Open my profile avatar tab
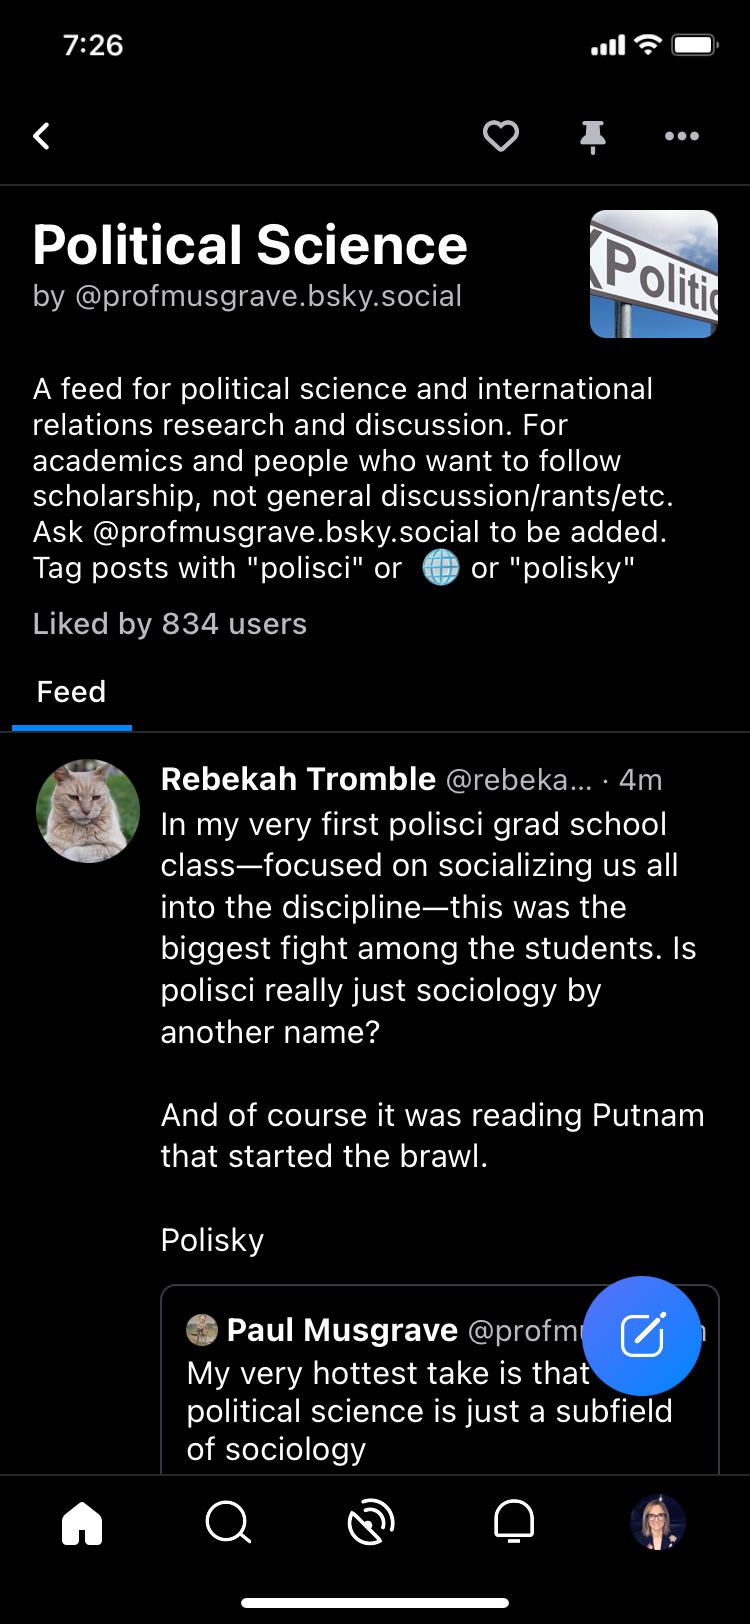750x1624 pixels. (x=657, y=1524)
